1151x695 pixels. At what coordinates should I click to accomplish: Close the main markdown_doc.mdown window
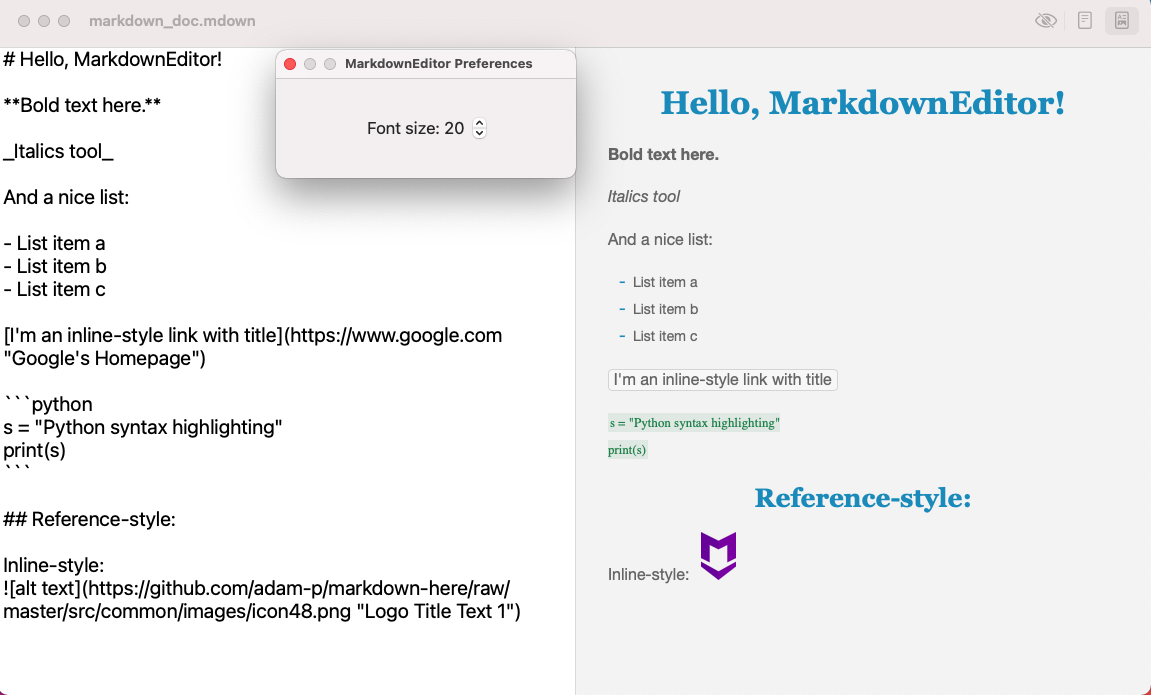24,21
